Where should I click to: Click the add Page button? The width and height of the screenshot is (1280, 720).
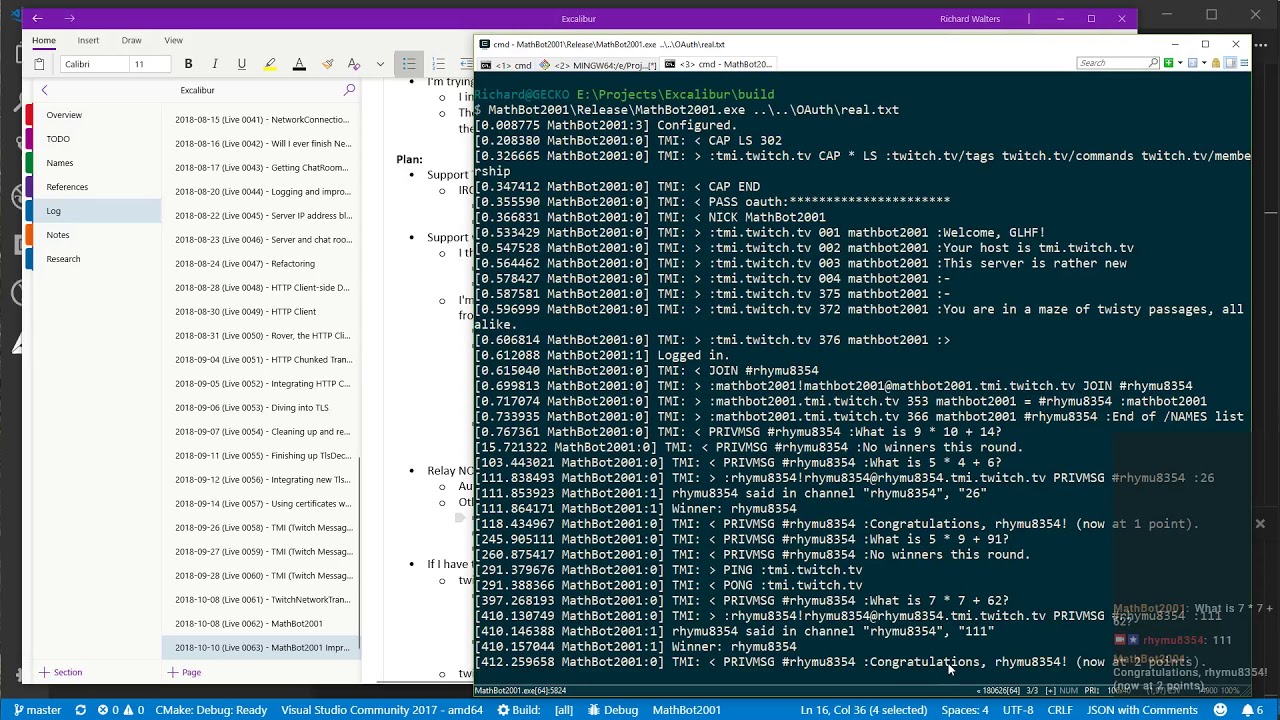185,672
